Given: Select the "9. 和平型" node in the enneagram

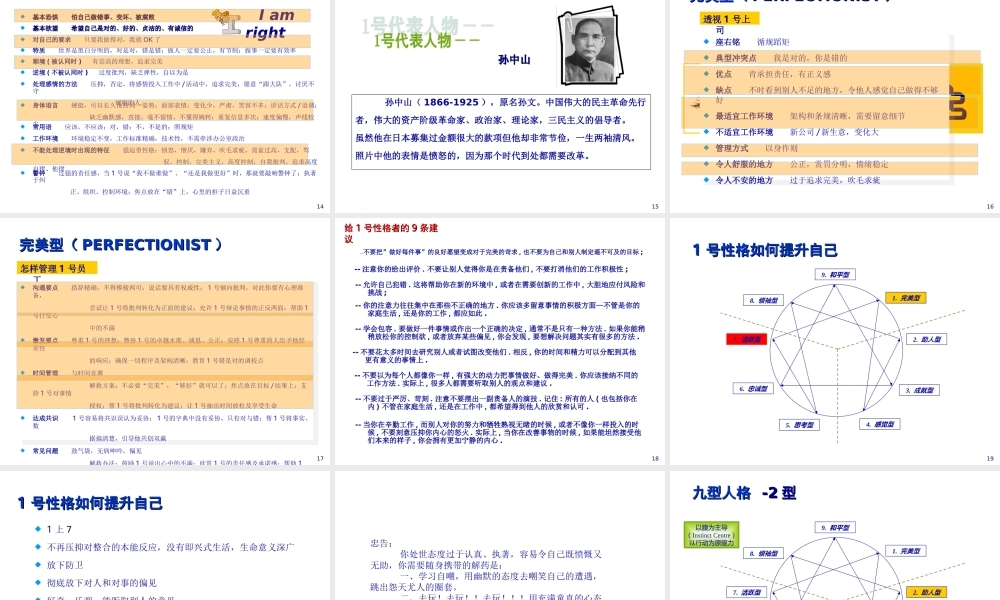Looking at the screenshot, I should (x=837, y=275).
